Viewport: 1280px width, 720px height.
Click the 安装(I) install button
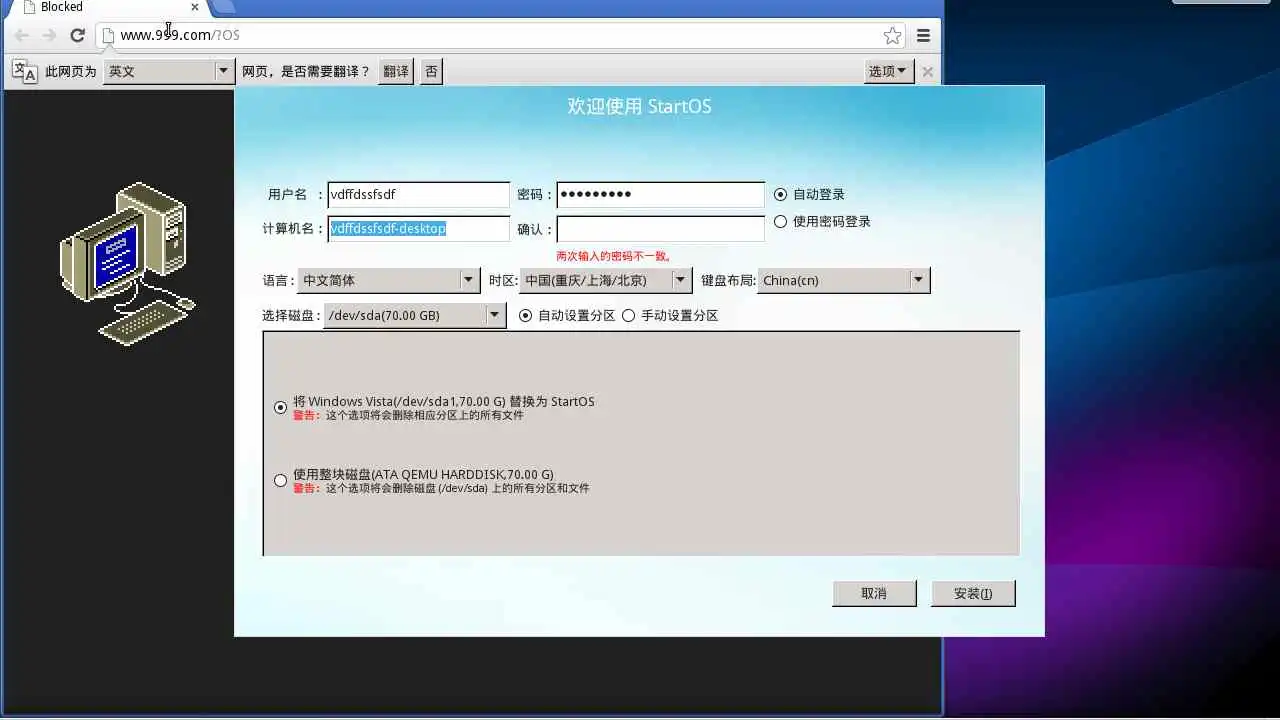coord(973,593)
